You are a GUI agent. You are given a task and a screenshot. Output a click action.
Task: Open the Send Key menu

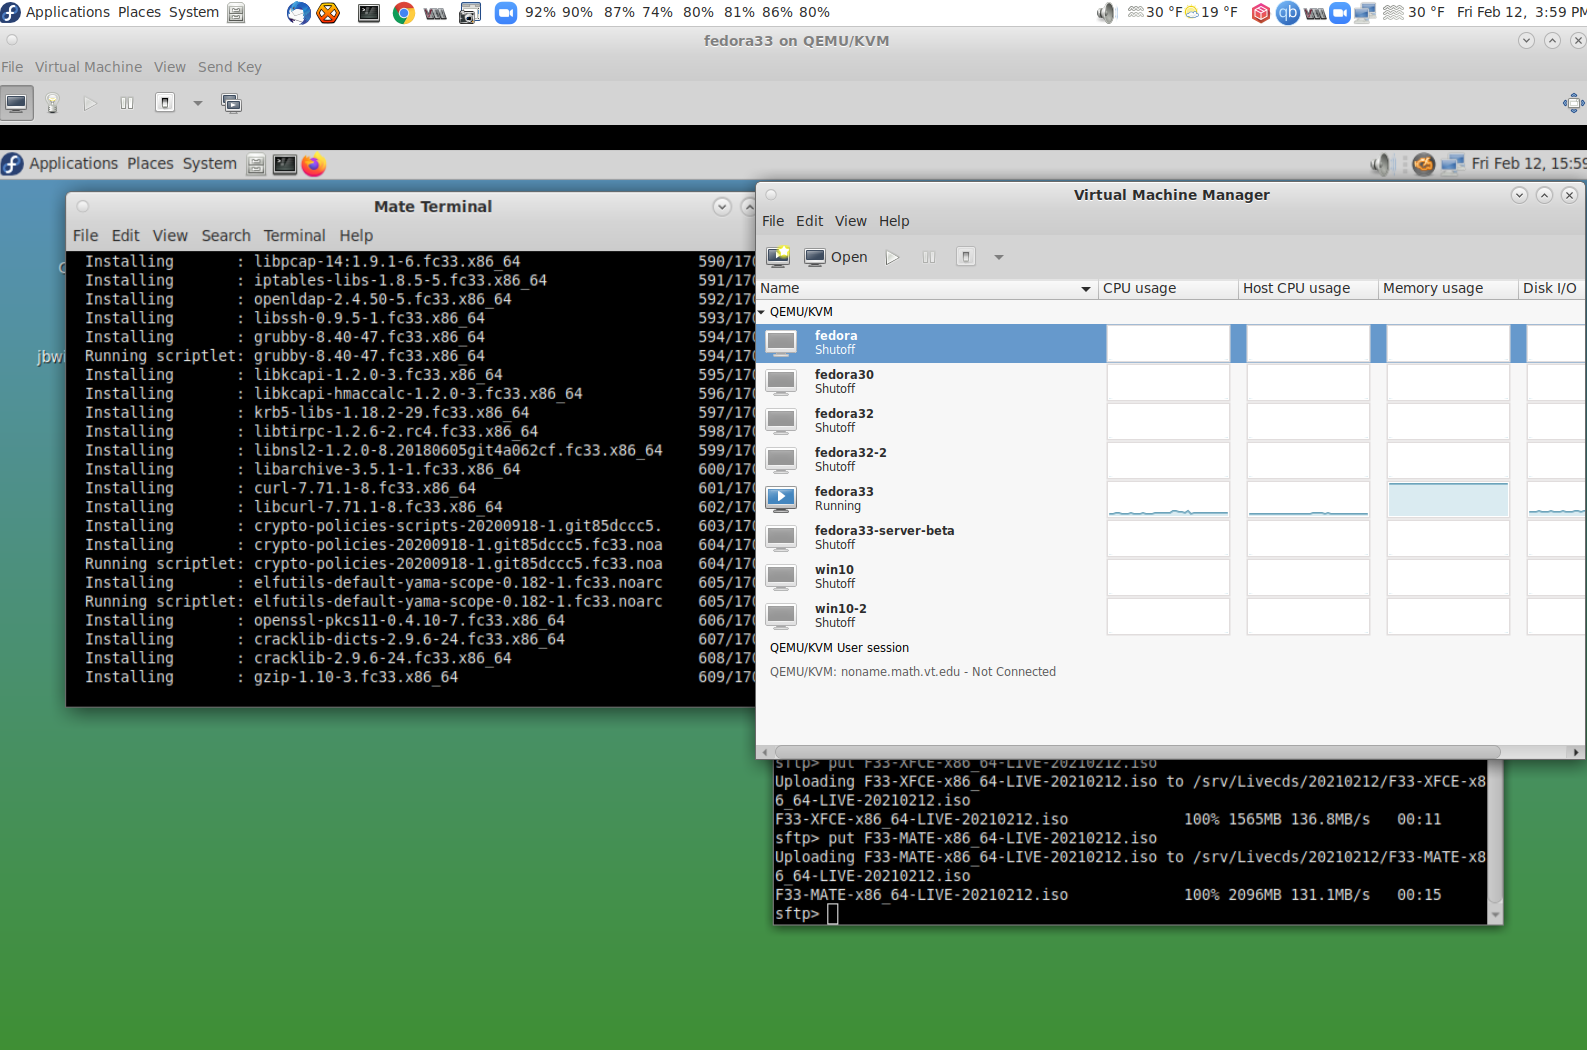point(229,67)
